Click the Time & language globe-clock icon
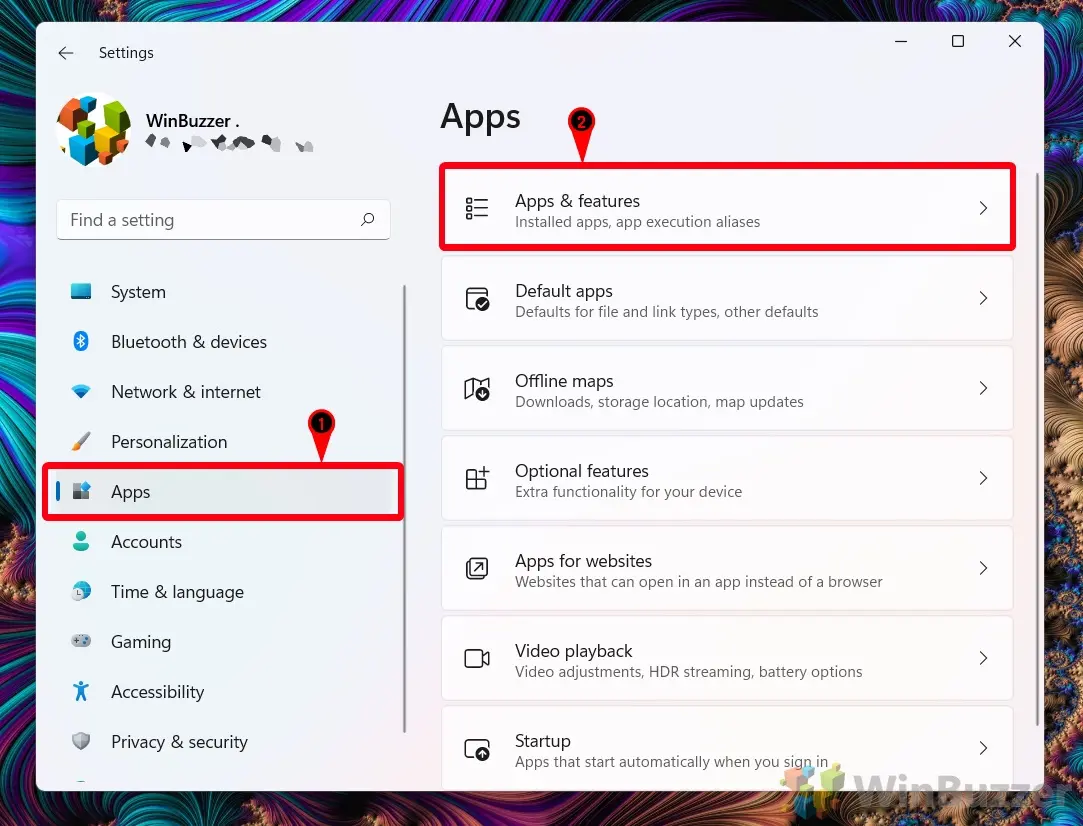1083x826 pixels. (81, 591)
